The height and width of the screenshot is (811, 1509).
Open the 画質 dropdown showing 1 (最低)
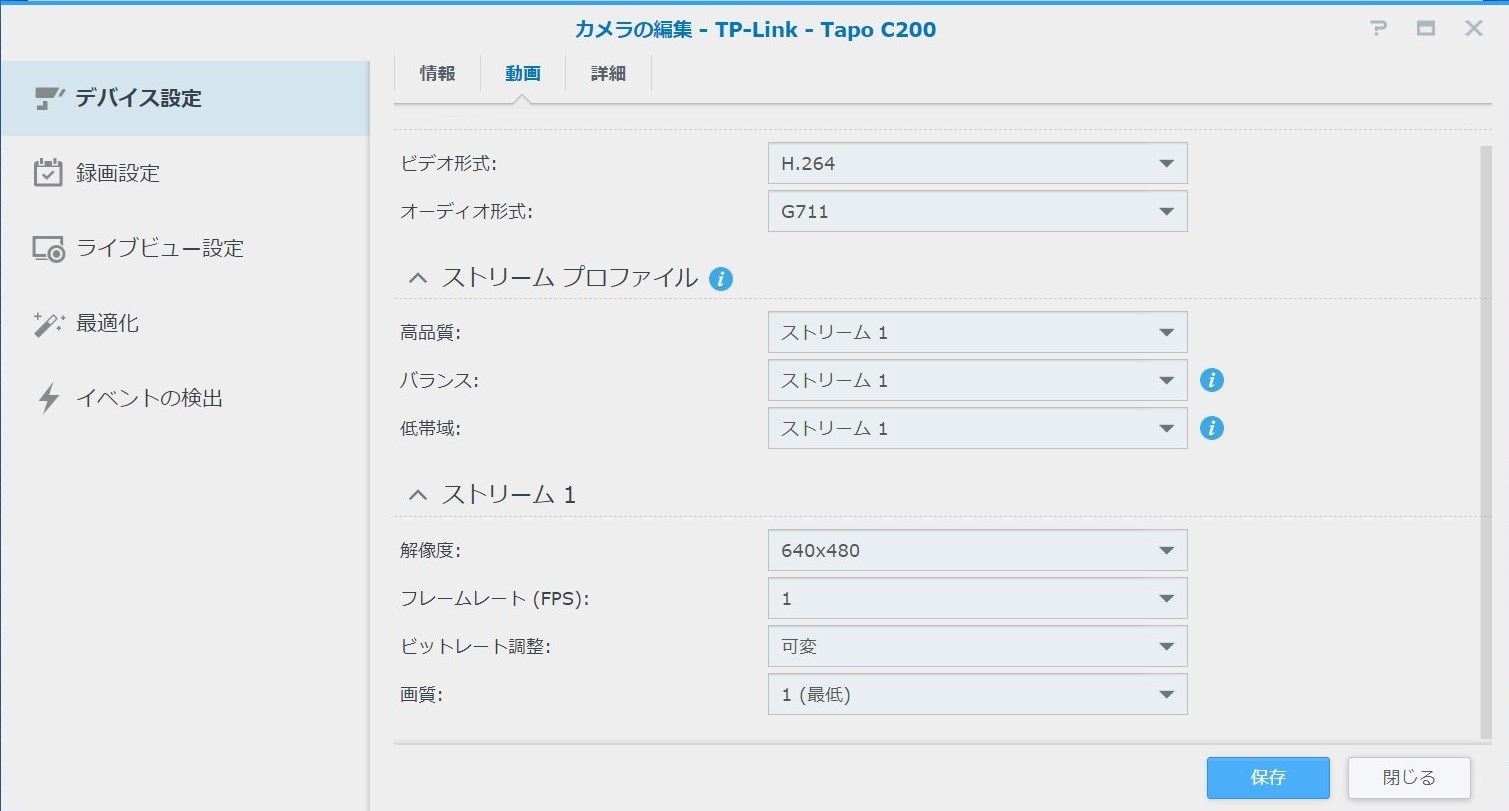pos(977,694)
